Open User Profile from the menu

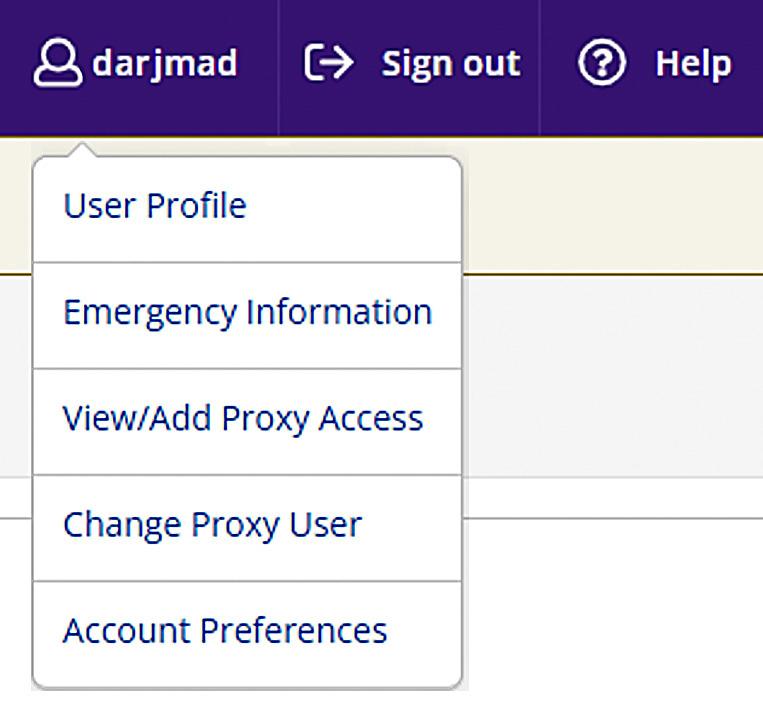pos(154,207)
